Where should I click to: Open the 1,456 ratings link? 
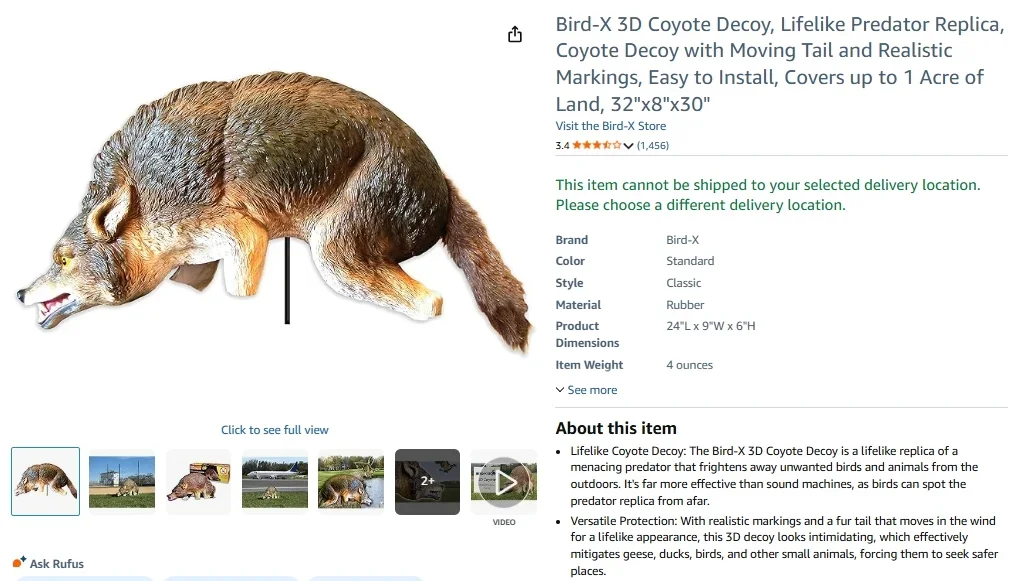click(x=653, y=146)
